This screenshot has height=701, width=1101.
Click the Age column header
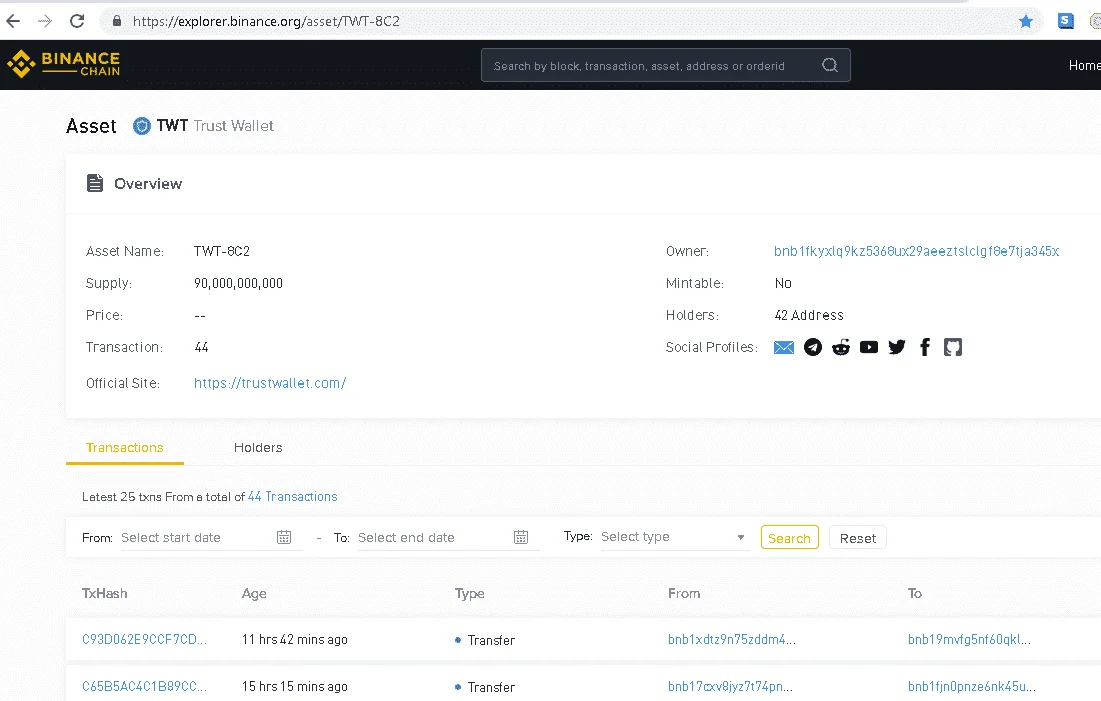click(x=253, y=594)
